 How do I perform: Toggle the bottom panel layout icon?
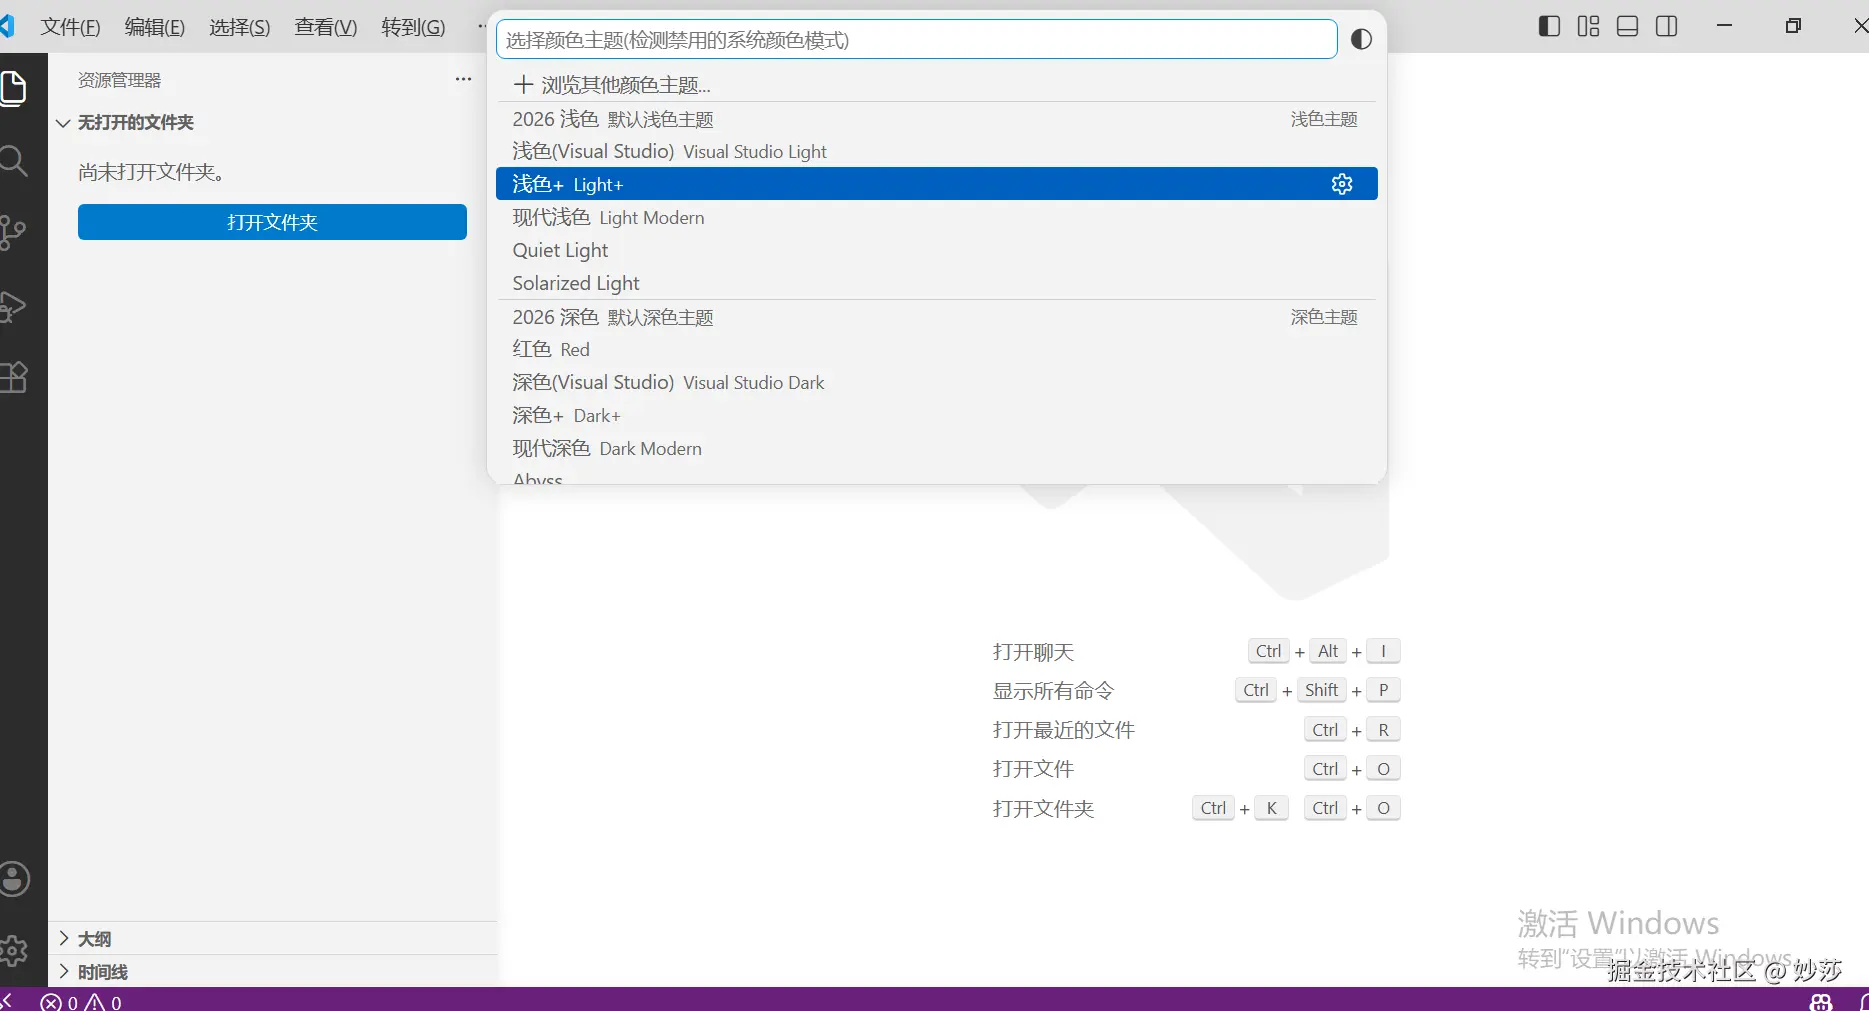[x=1627, y=26]
